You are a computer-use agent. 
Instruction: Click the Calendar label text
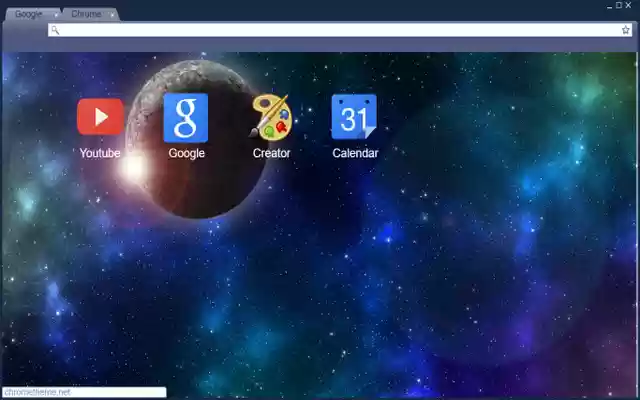pos(355,153)
